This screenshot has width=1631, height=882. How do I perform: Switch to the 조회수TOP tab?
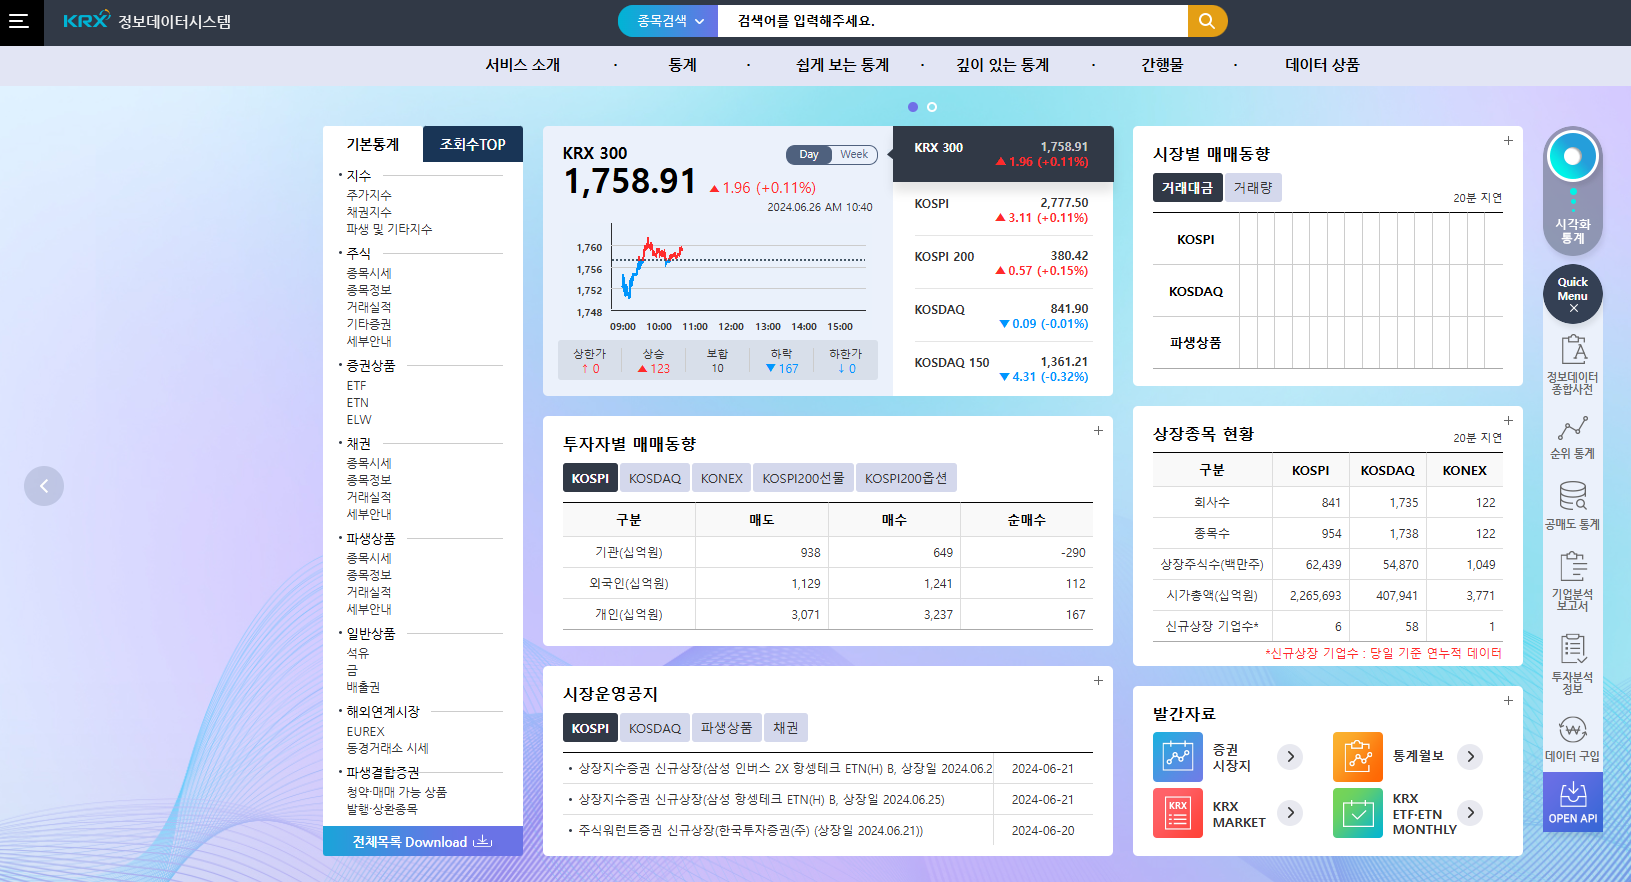[473, 144]
